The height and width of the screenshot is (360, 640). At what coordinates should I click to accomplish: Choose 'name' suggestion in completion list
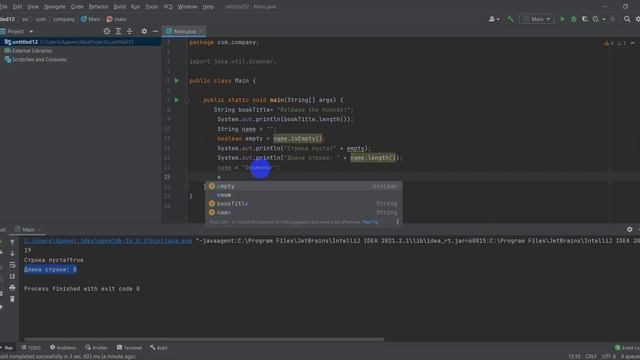(304, 212)
